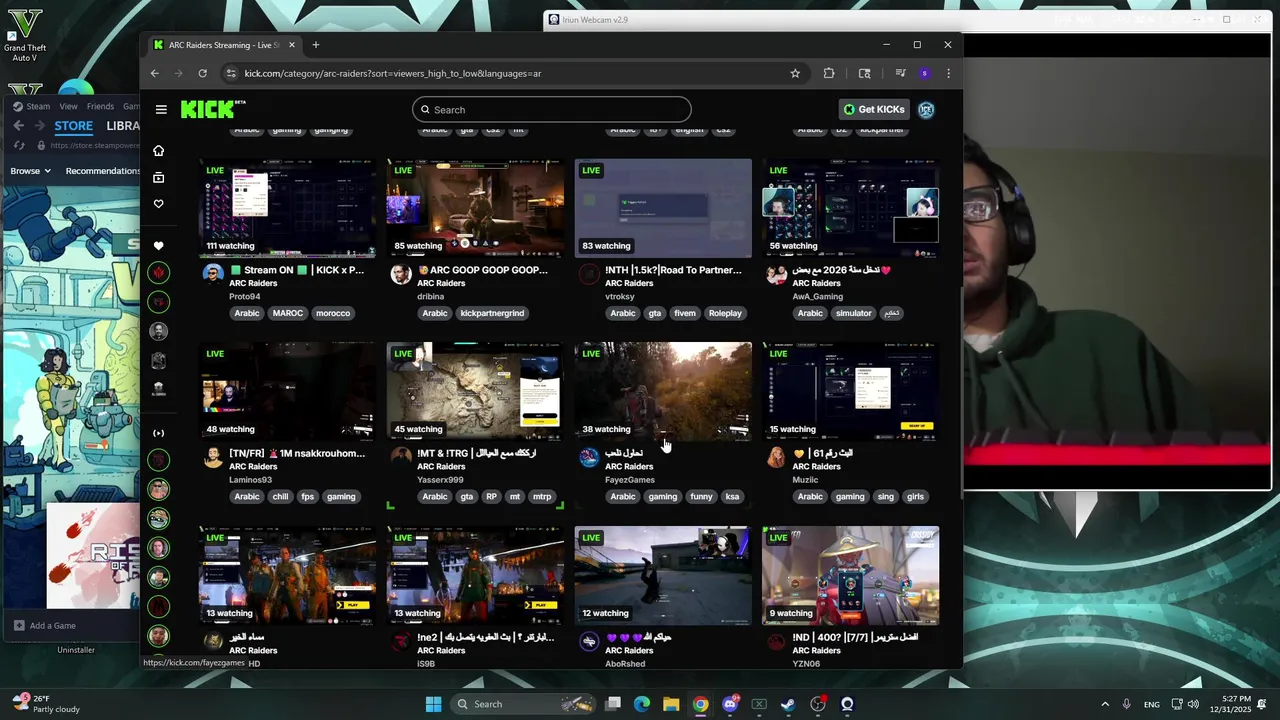The height and width of the screenshot is (720, 1280).
Task: Click the live broadcast icon in Kick sidebar
Action: 158,433
